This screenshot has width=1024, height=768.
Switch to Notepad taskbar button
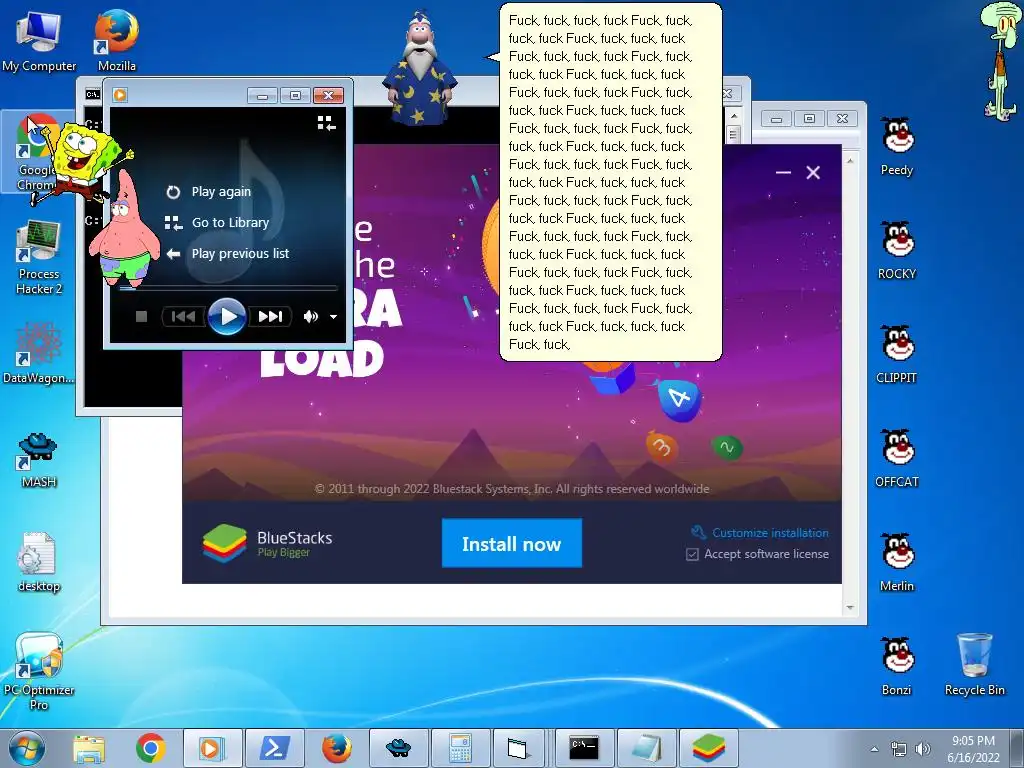pos(646,748)
